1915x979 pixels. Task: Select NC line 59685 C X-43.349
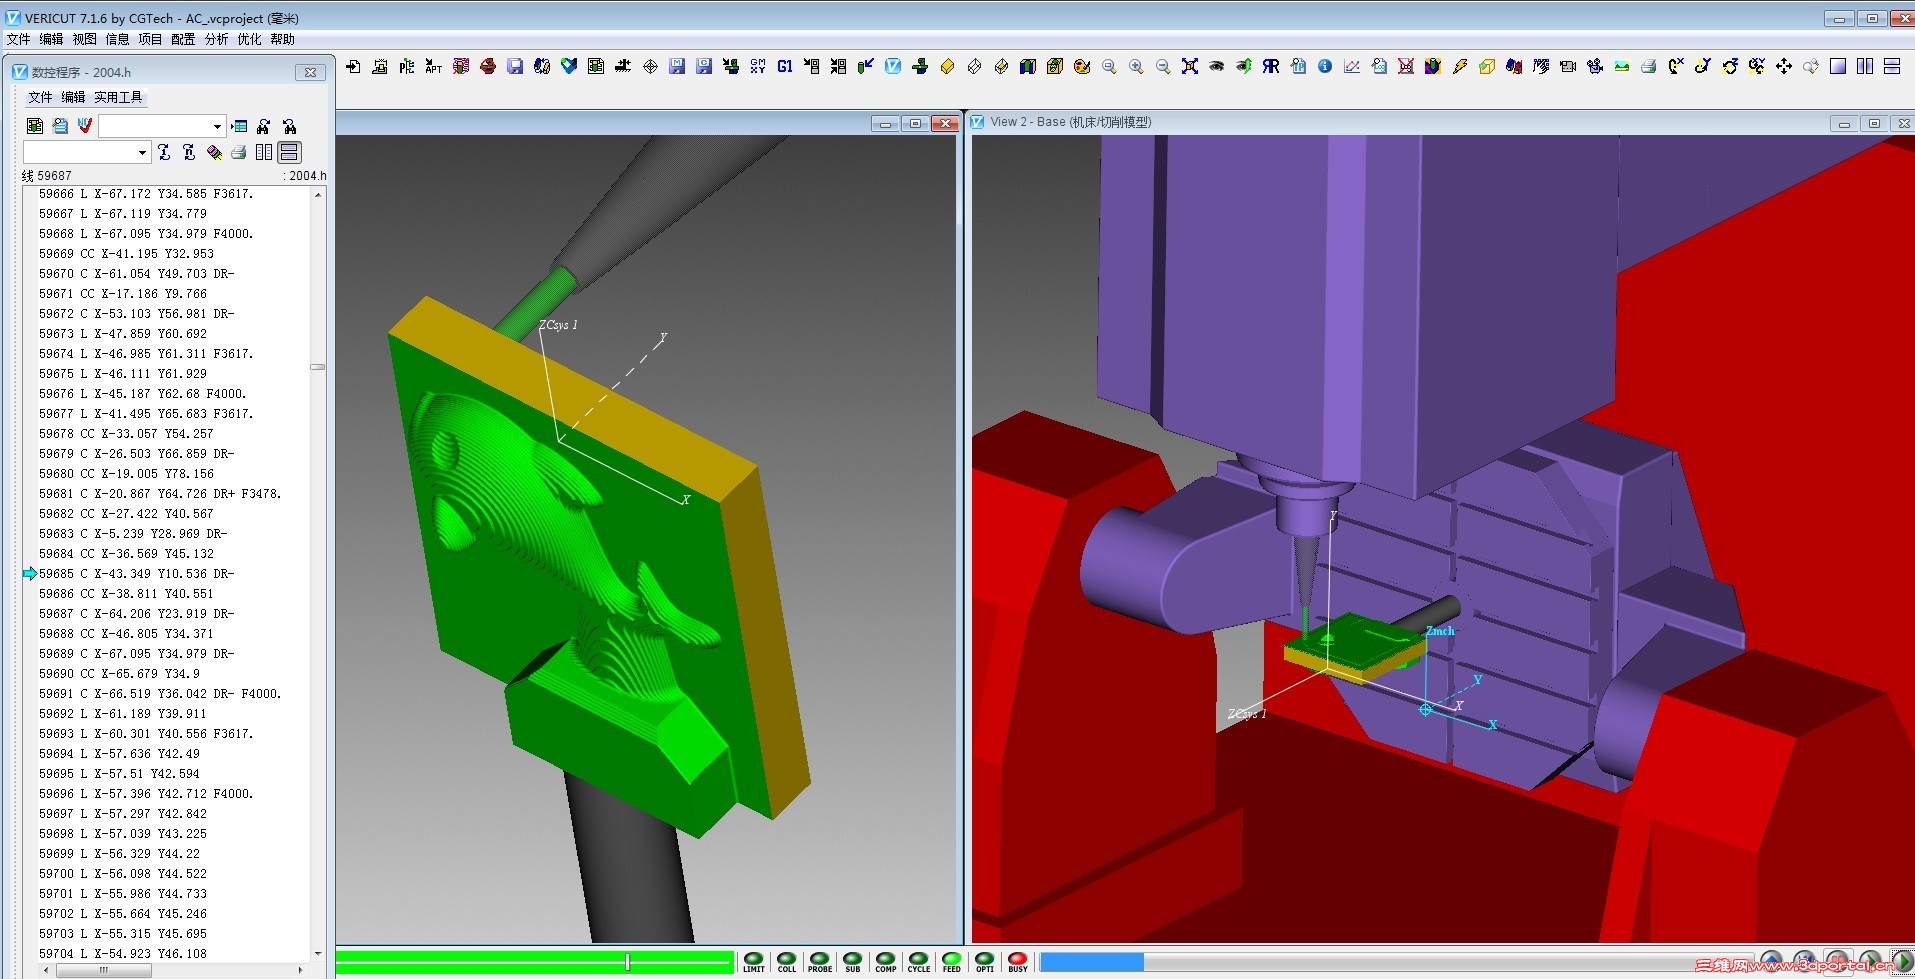(136, 574)
